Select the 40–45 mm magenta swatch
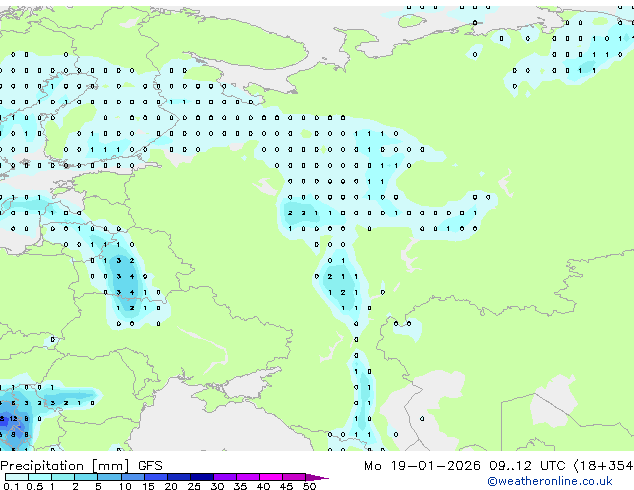The image size is (634, 490). point(271,477)
